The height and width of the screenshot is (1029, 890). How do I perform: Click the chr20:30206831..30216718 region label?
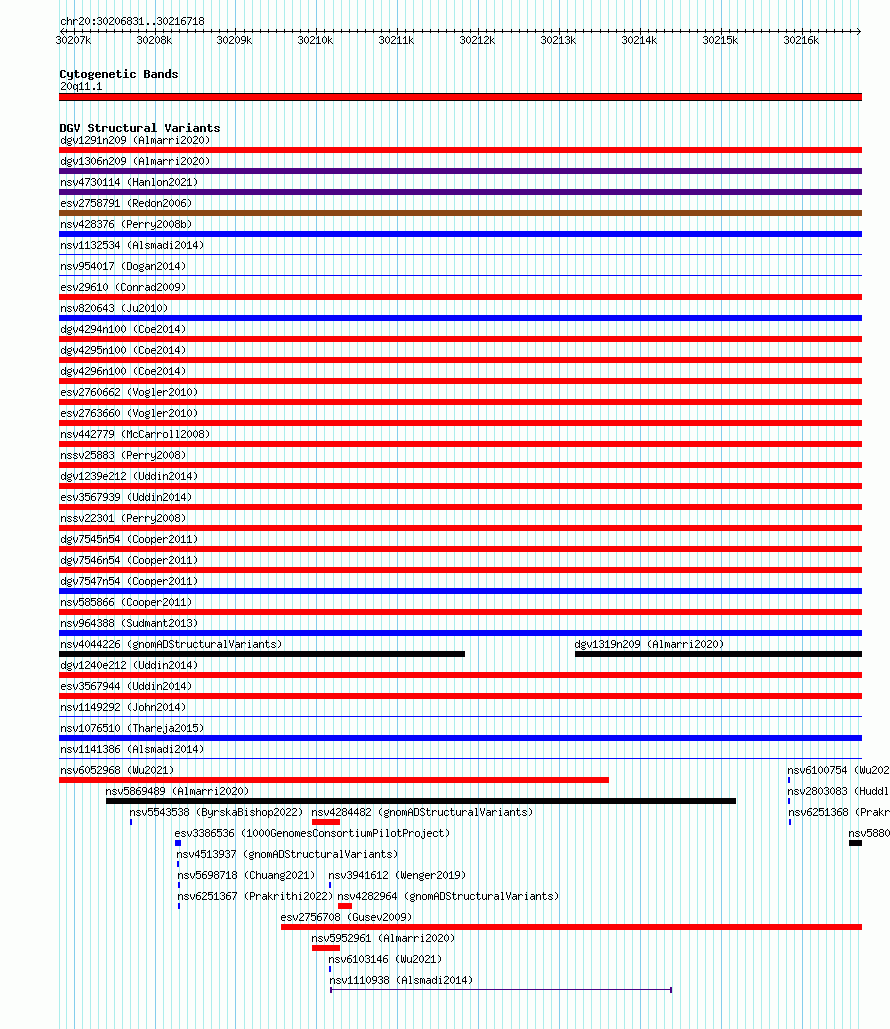[x=132, y=21]
